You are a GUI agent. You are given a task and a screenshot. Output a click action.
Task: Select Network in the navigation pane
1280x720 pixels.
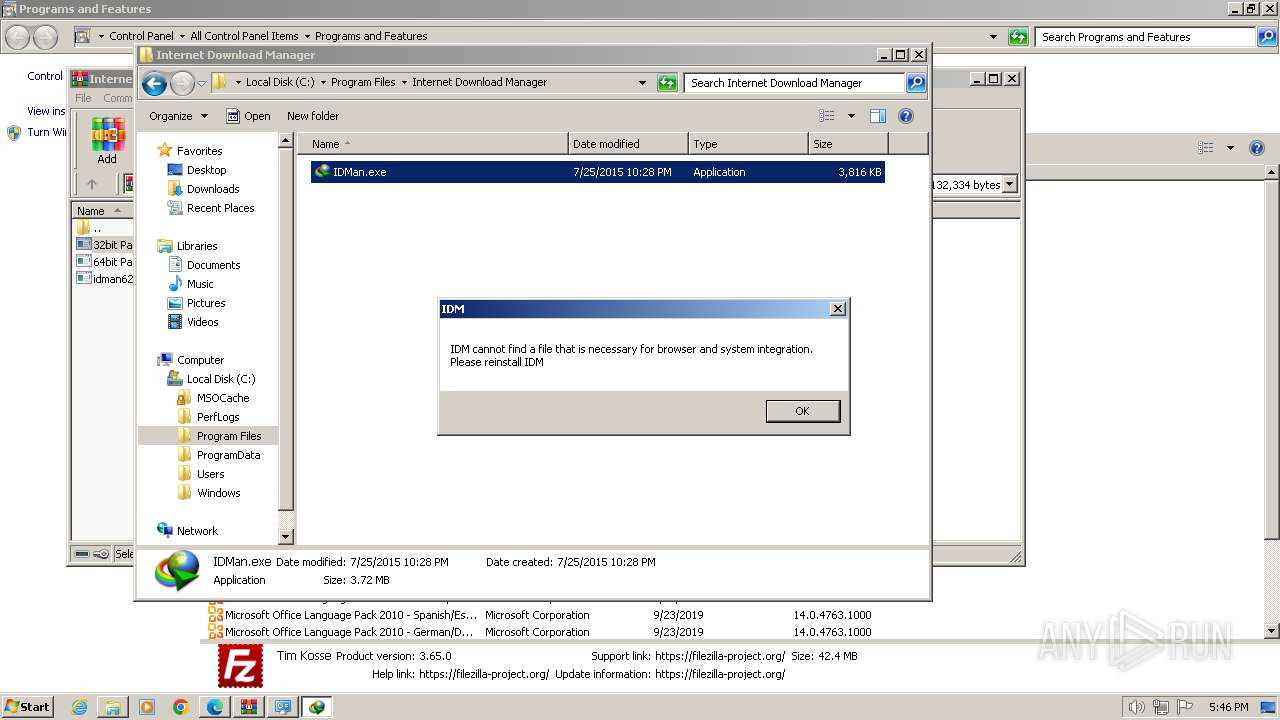coord(197,531)
